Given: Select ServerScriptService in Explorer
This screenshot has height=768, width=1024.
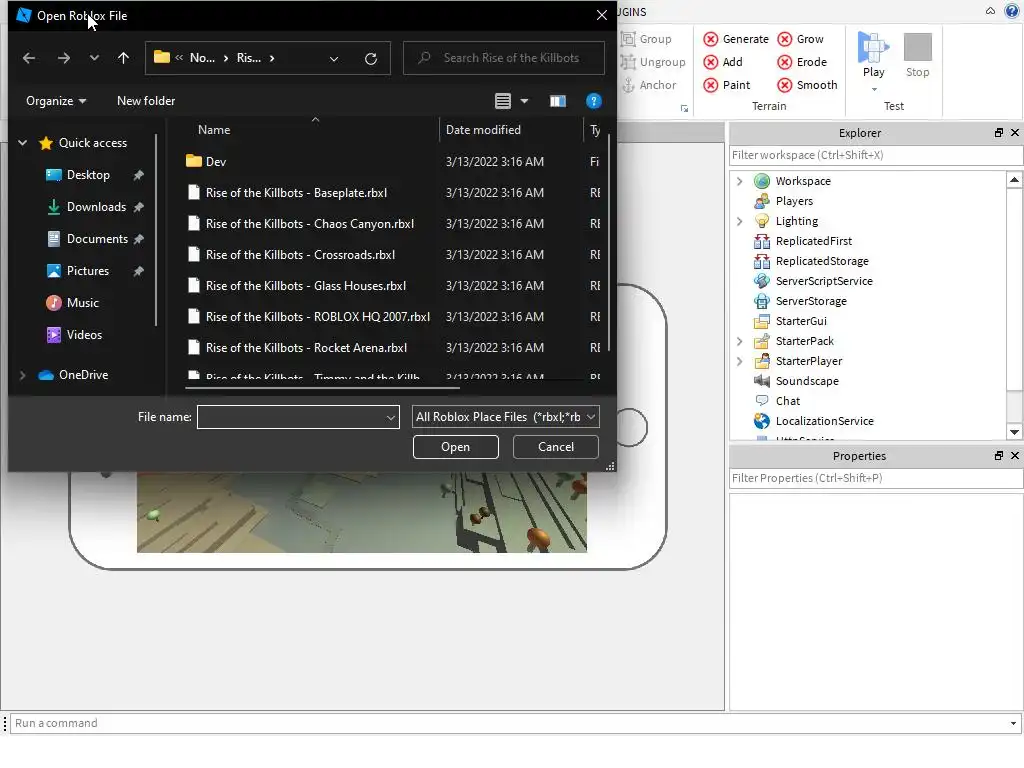Looking at the screenshot, I should point(824,281).
